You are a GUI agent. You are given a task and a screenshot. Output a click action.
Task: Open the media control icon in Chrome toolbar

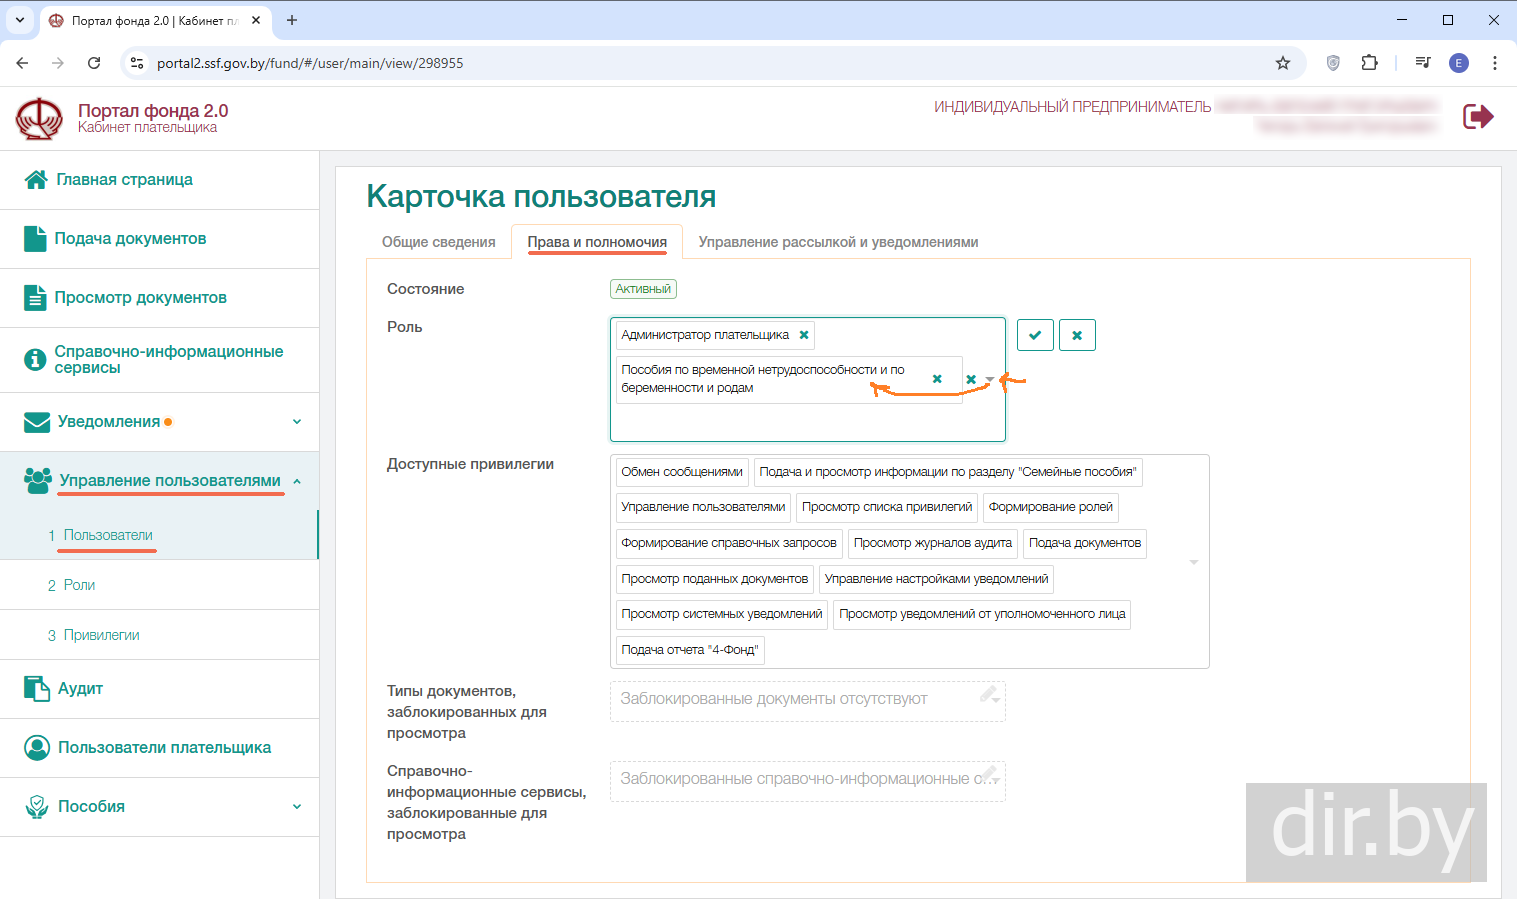[1423, 63]
